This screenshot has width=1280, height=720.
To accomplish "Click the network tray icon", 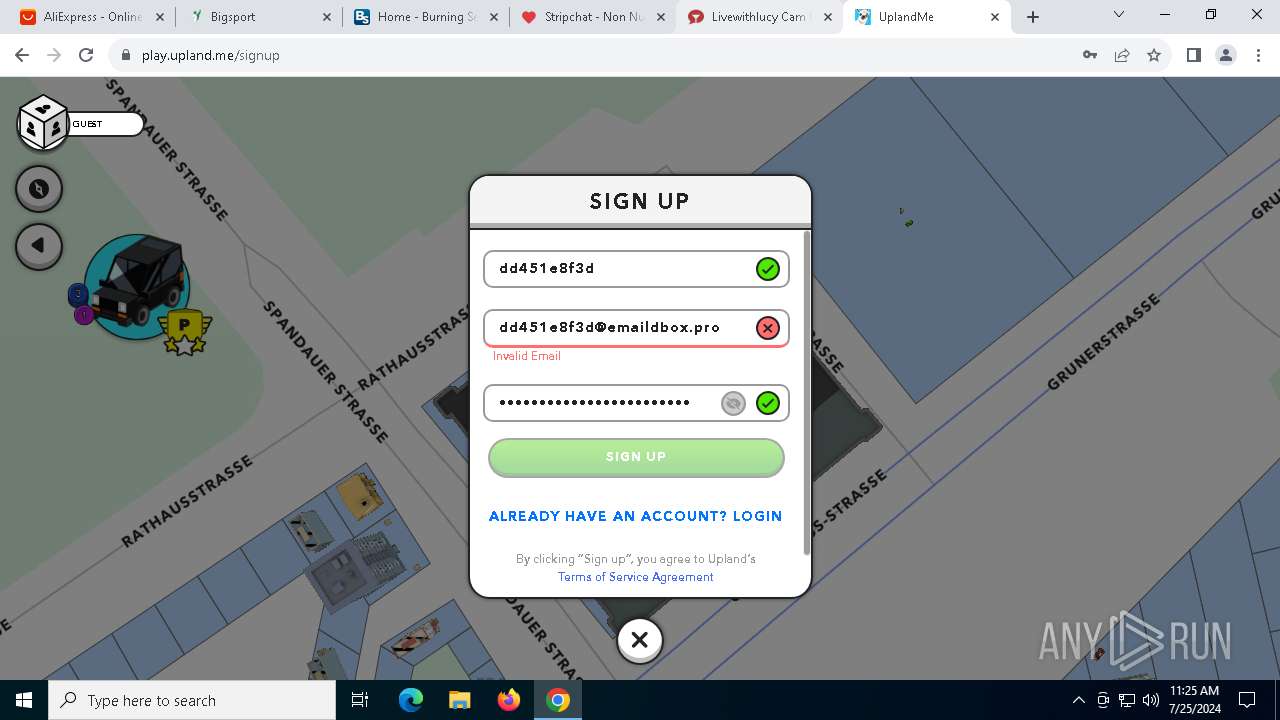I will click(x=1127, y=700).
